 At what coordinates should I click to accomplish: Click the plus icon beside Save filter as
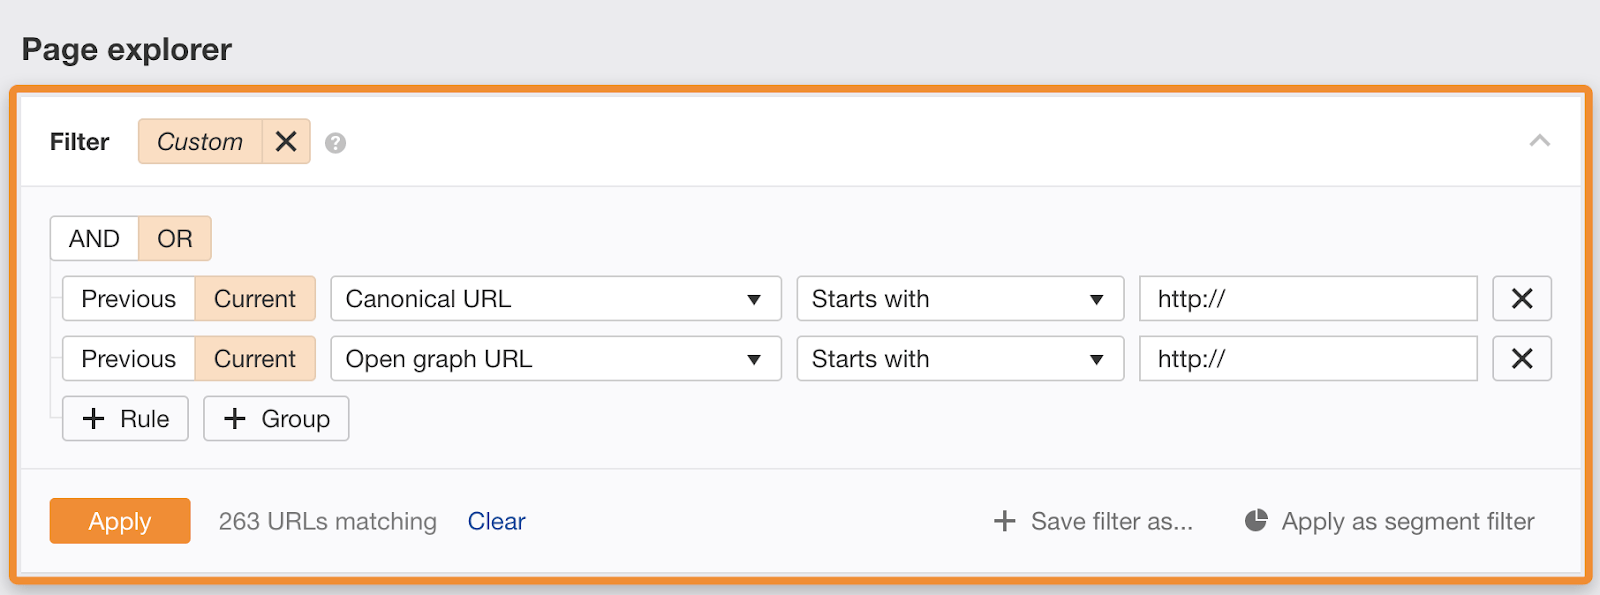click(1003, 520)
